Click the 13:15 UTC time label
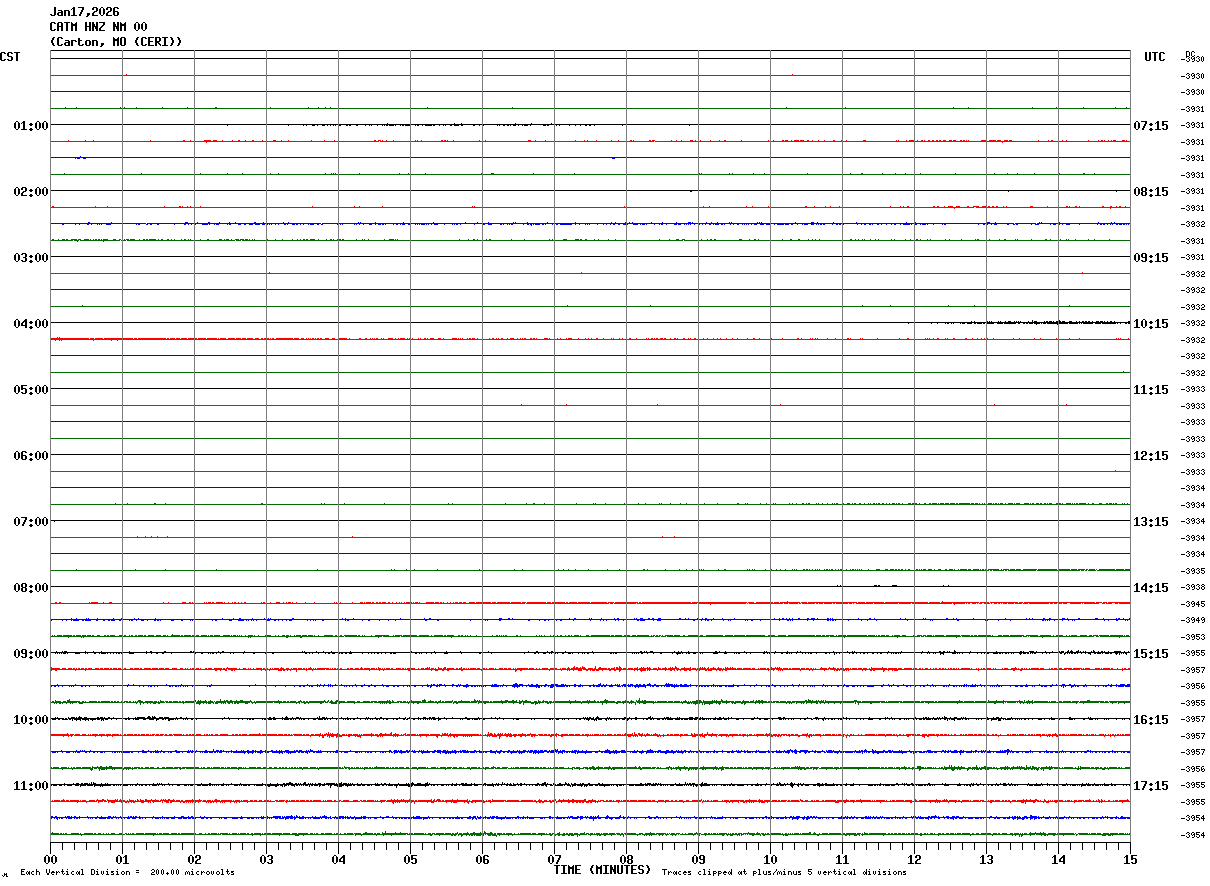1210x886 pixels. [1151, 522]
